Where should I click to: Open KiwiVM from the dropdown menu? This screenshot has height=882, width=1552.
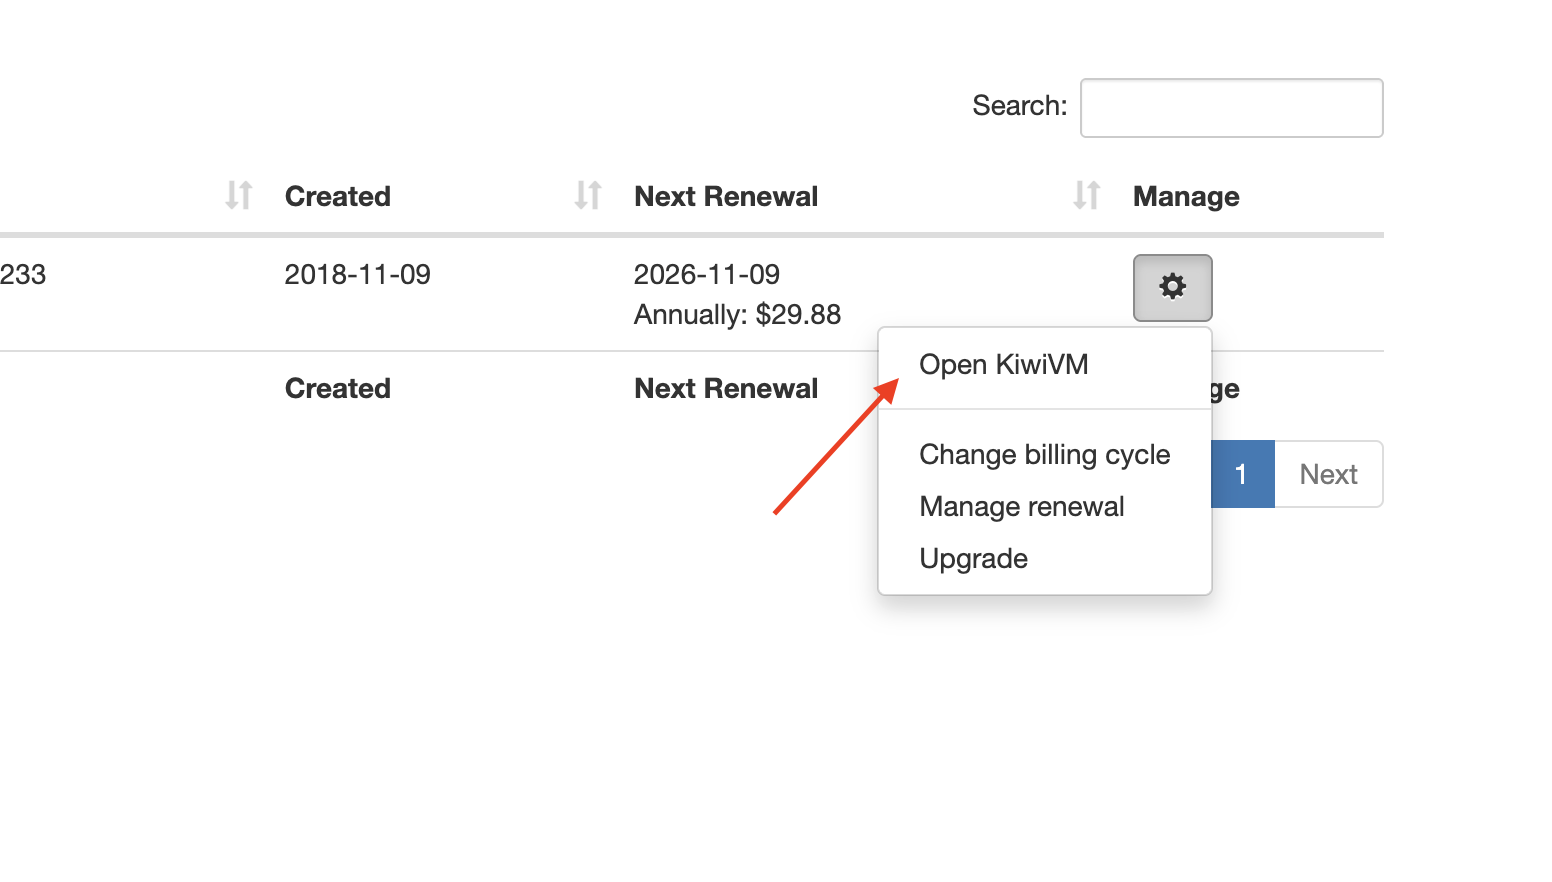pos(1003,365)
